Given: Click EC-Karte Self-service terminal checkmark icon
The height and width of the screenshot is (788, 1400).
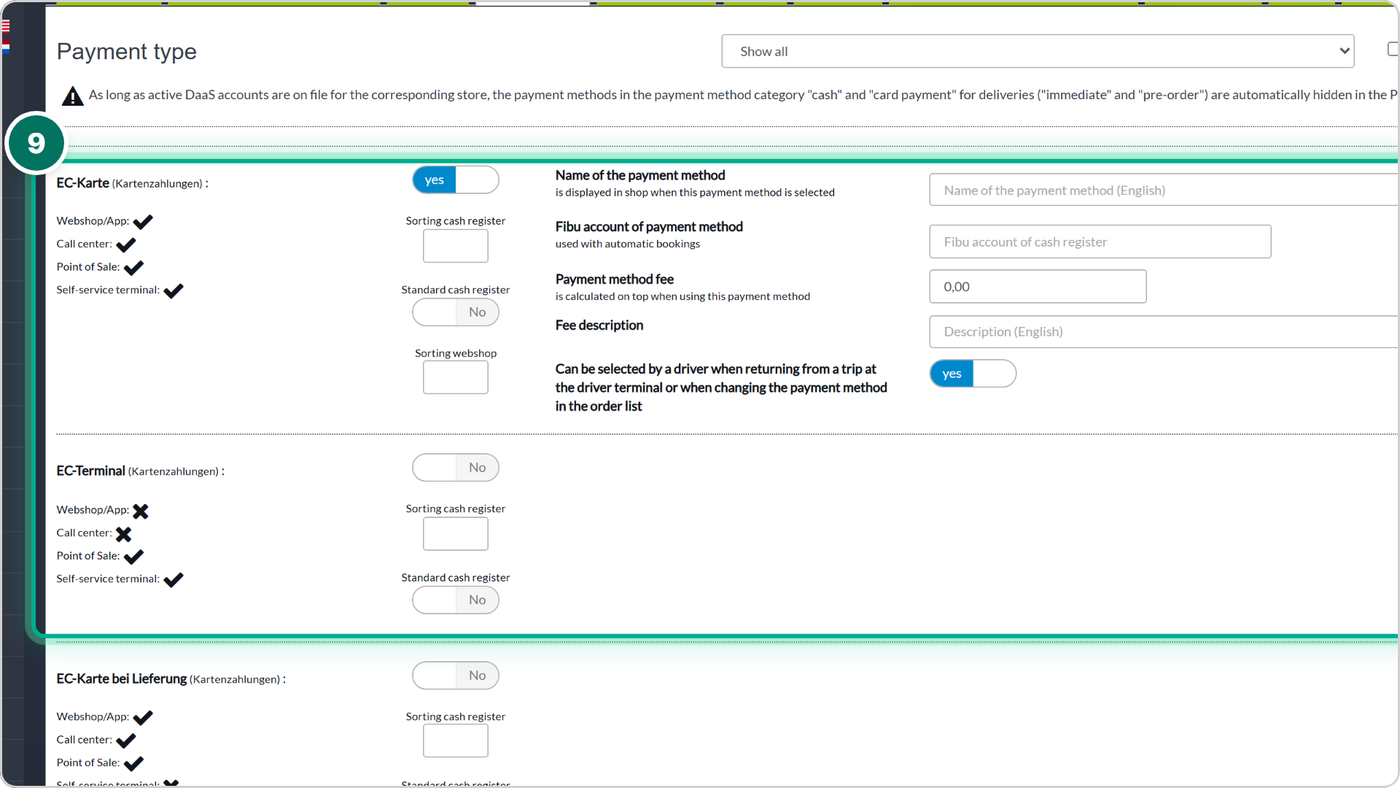Looking at the screenshot, I should 173,290.
